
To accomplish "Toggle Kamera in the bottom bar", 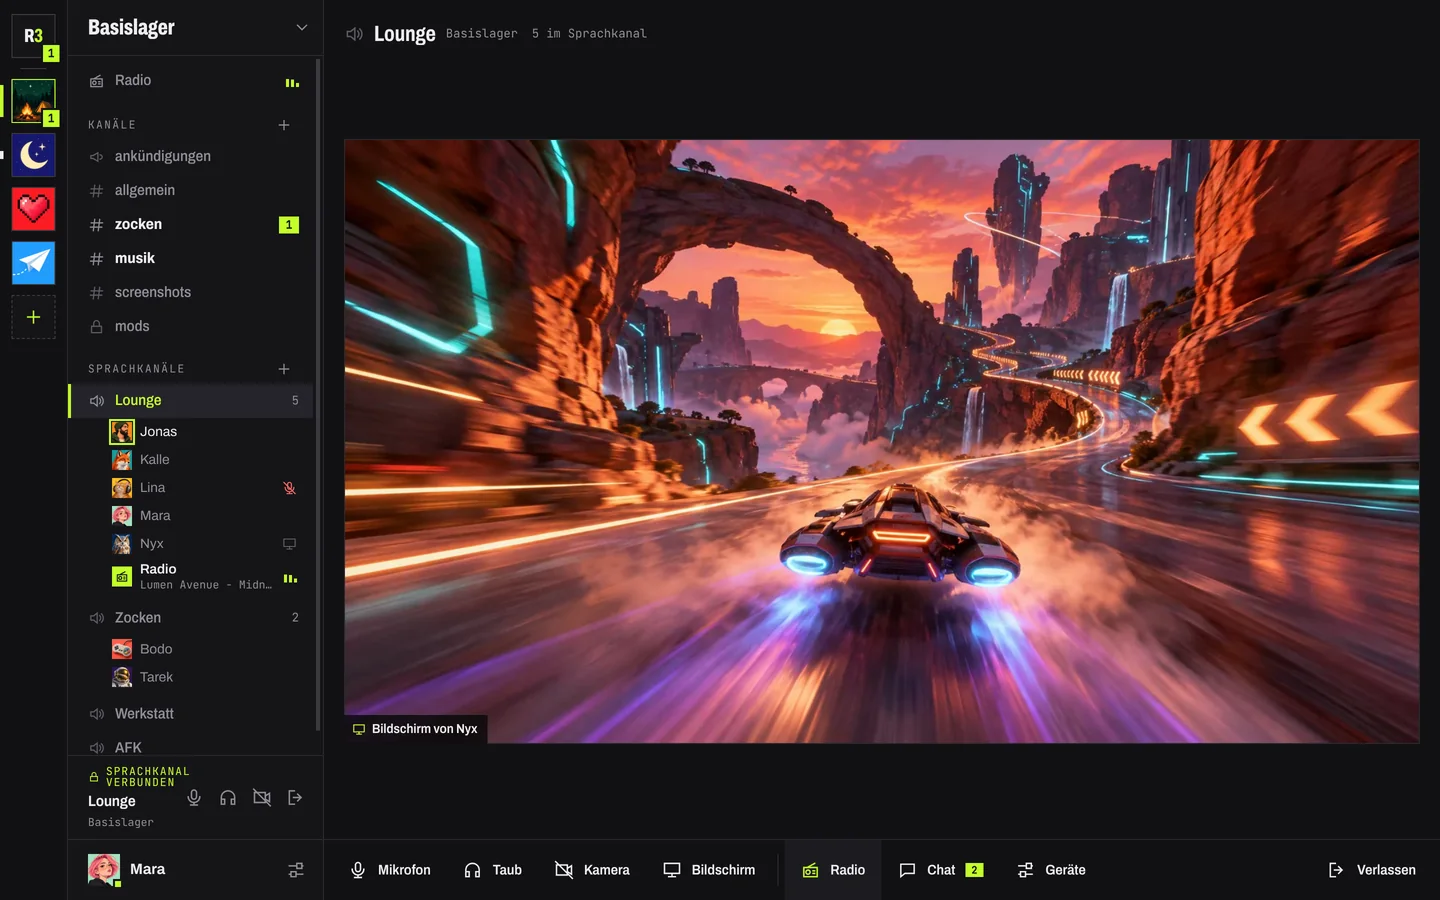I will tap(593, 870).
